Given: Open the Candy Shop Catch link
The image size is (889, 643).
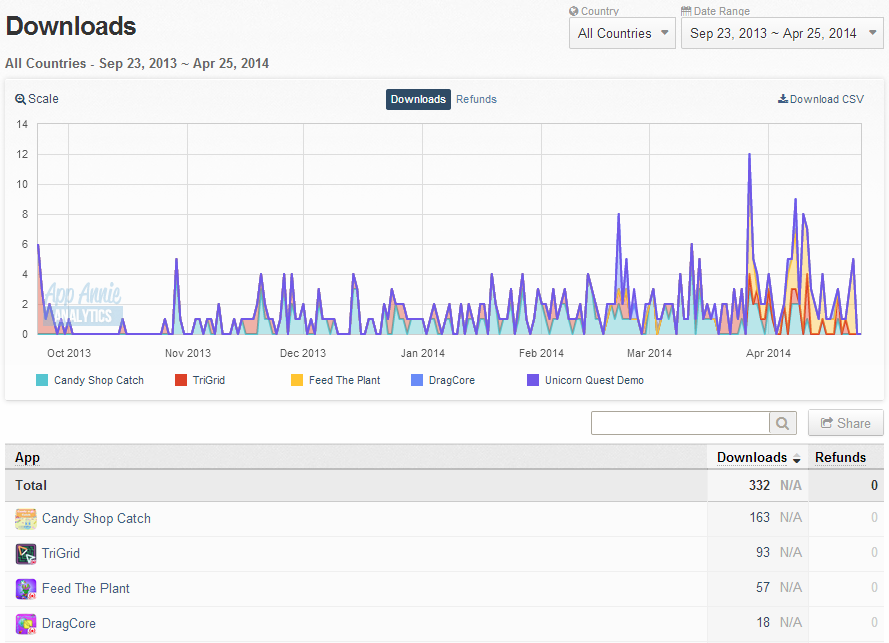Looking at the screenshot, I should [x=96, y=519].
